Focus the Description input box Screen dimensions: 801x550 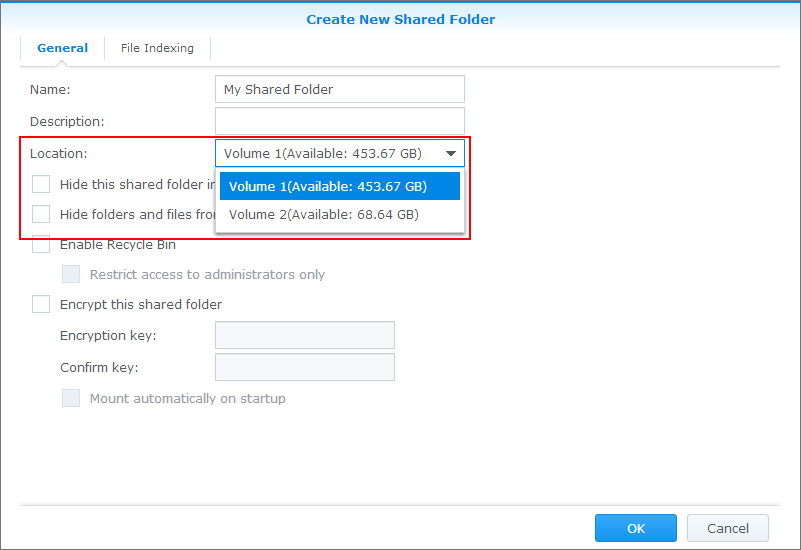tap(339, 121)
